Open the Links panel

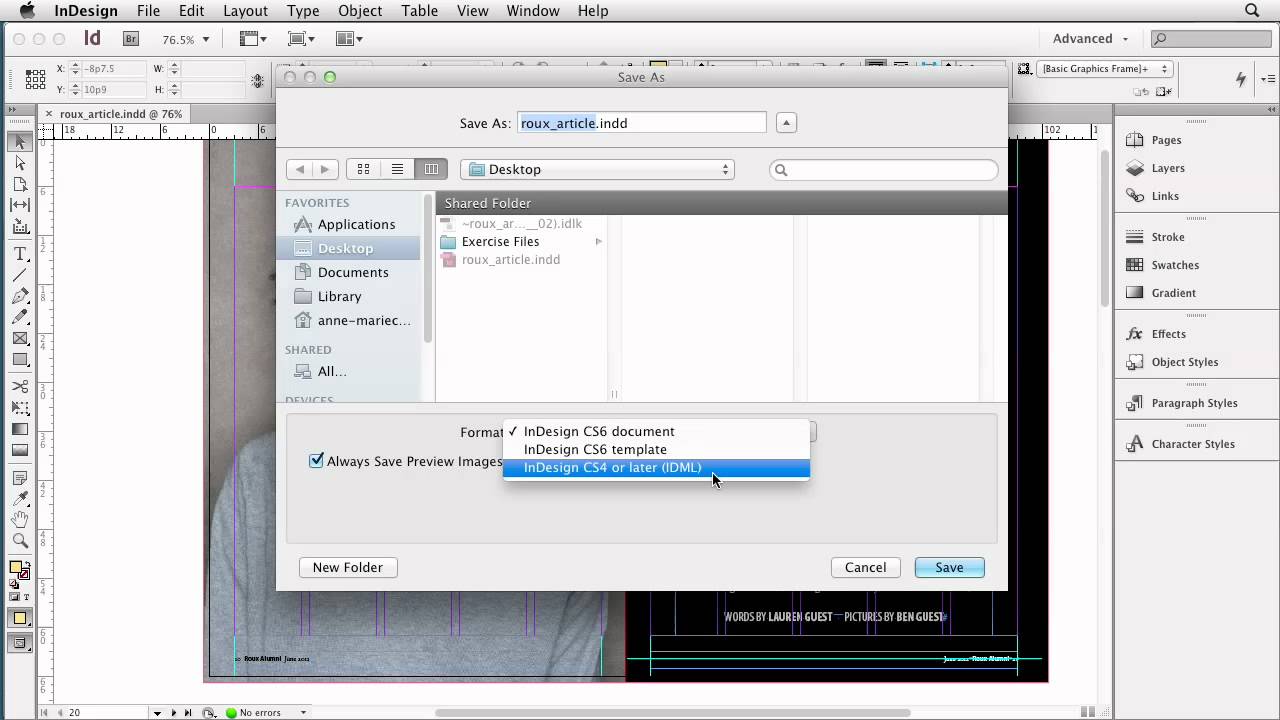1165,196
